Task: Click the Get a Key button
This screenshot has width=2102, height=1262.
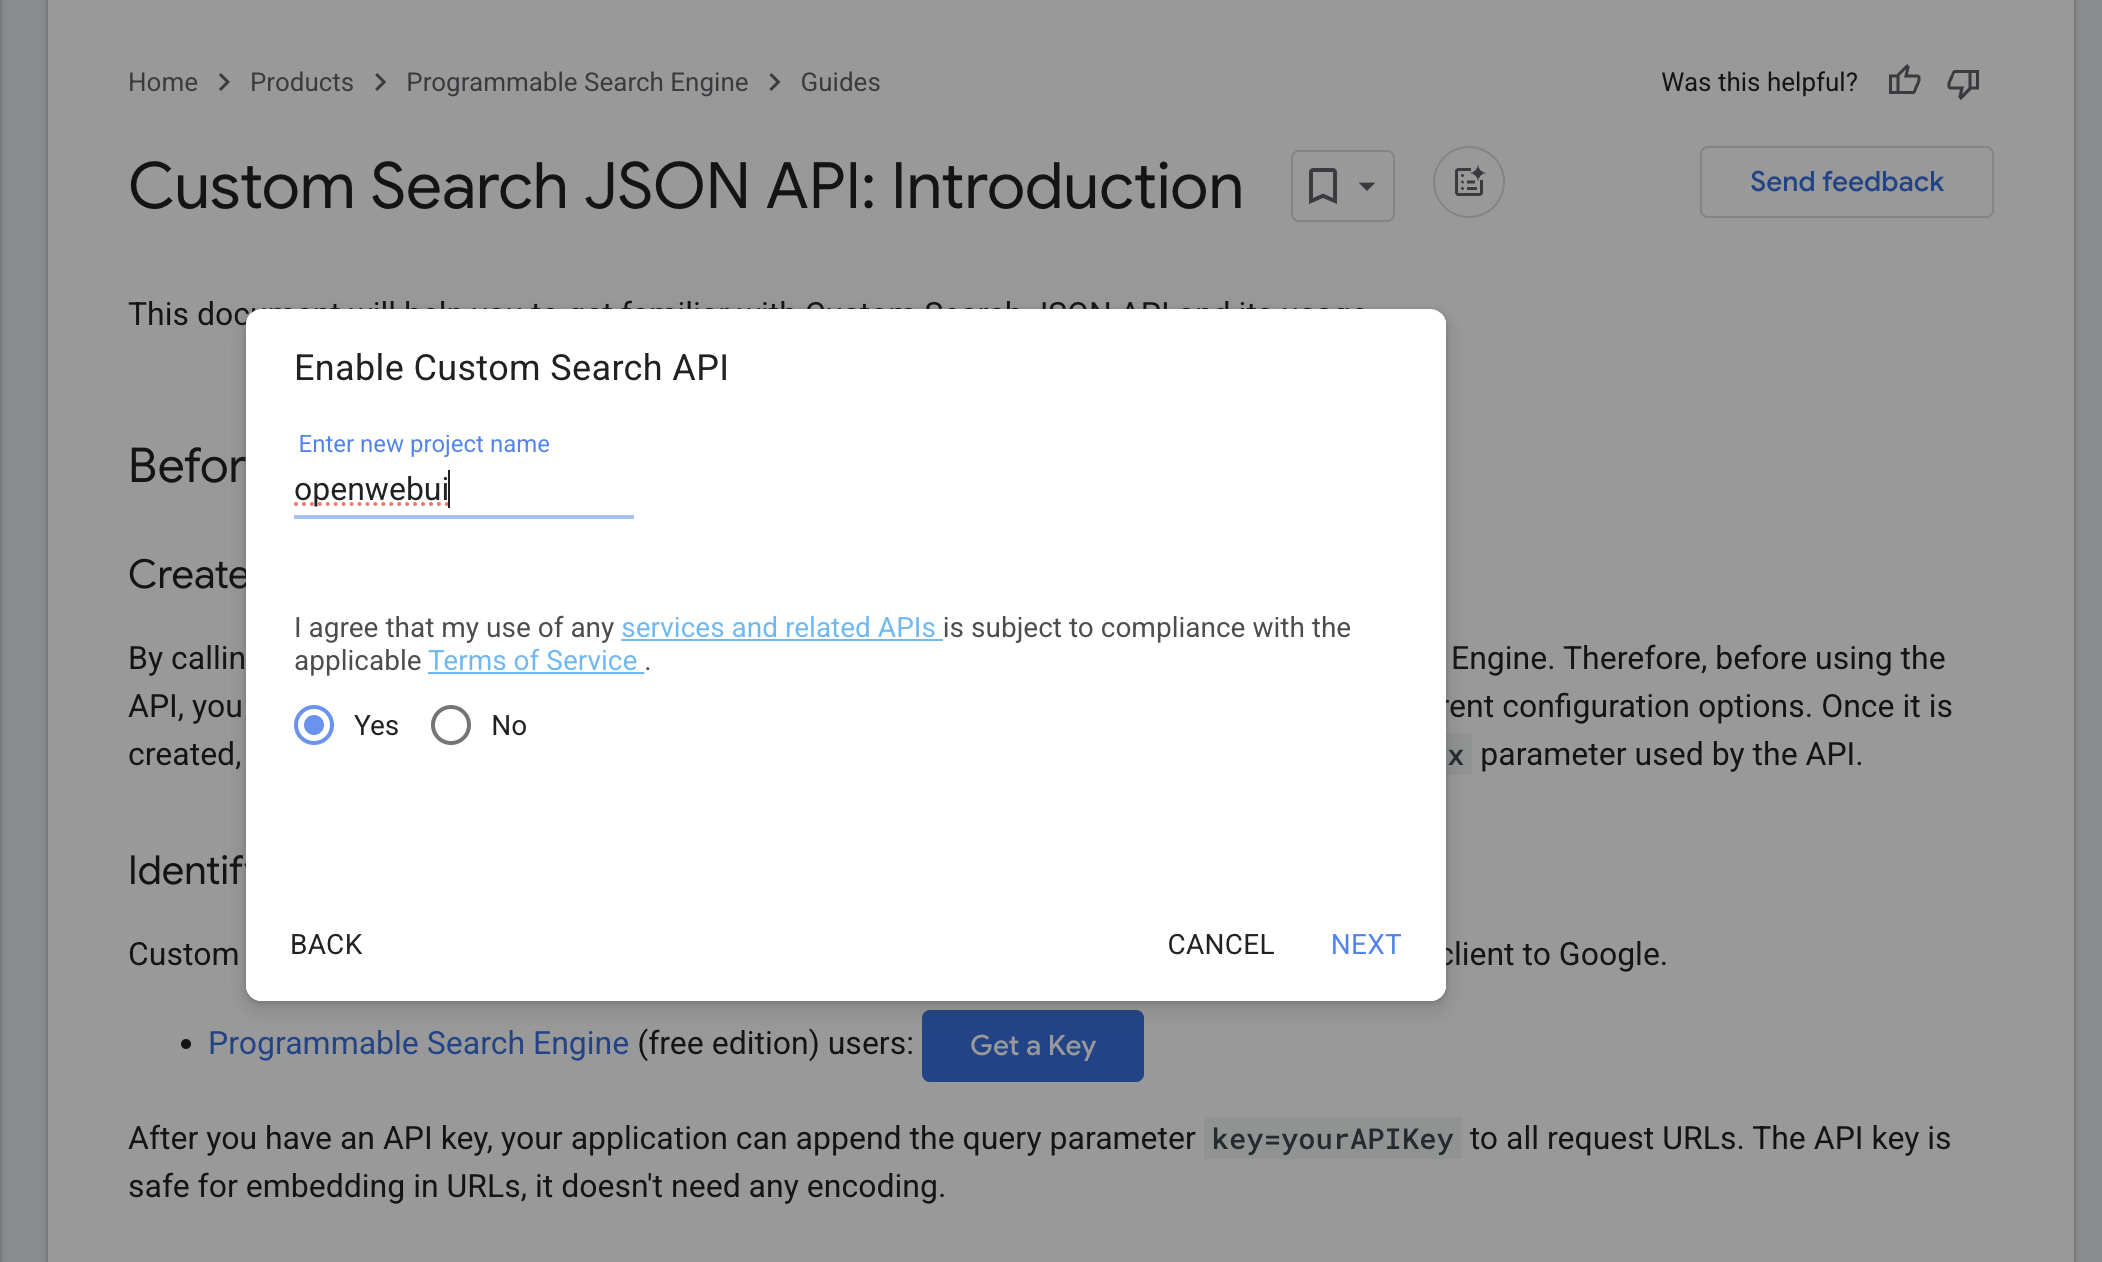Action: (x=1032, y=1045)
